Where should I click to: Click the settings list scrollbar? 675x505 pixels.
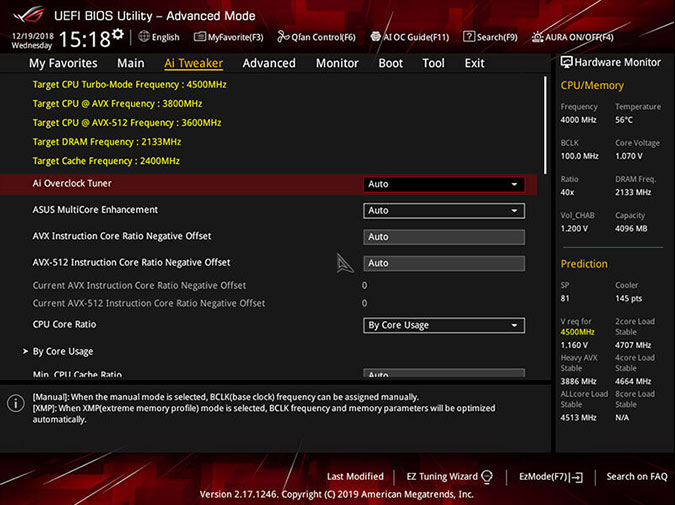point(545,125)
